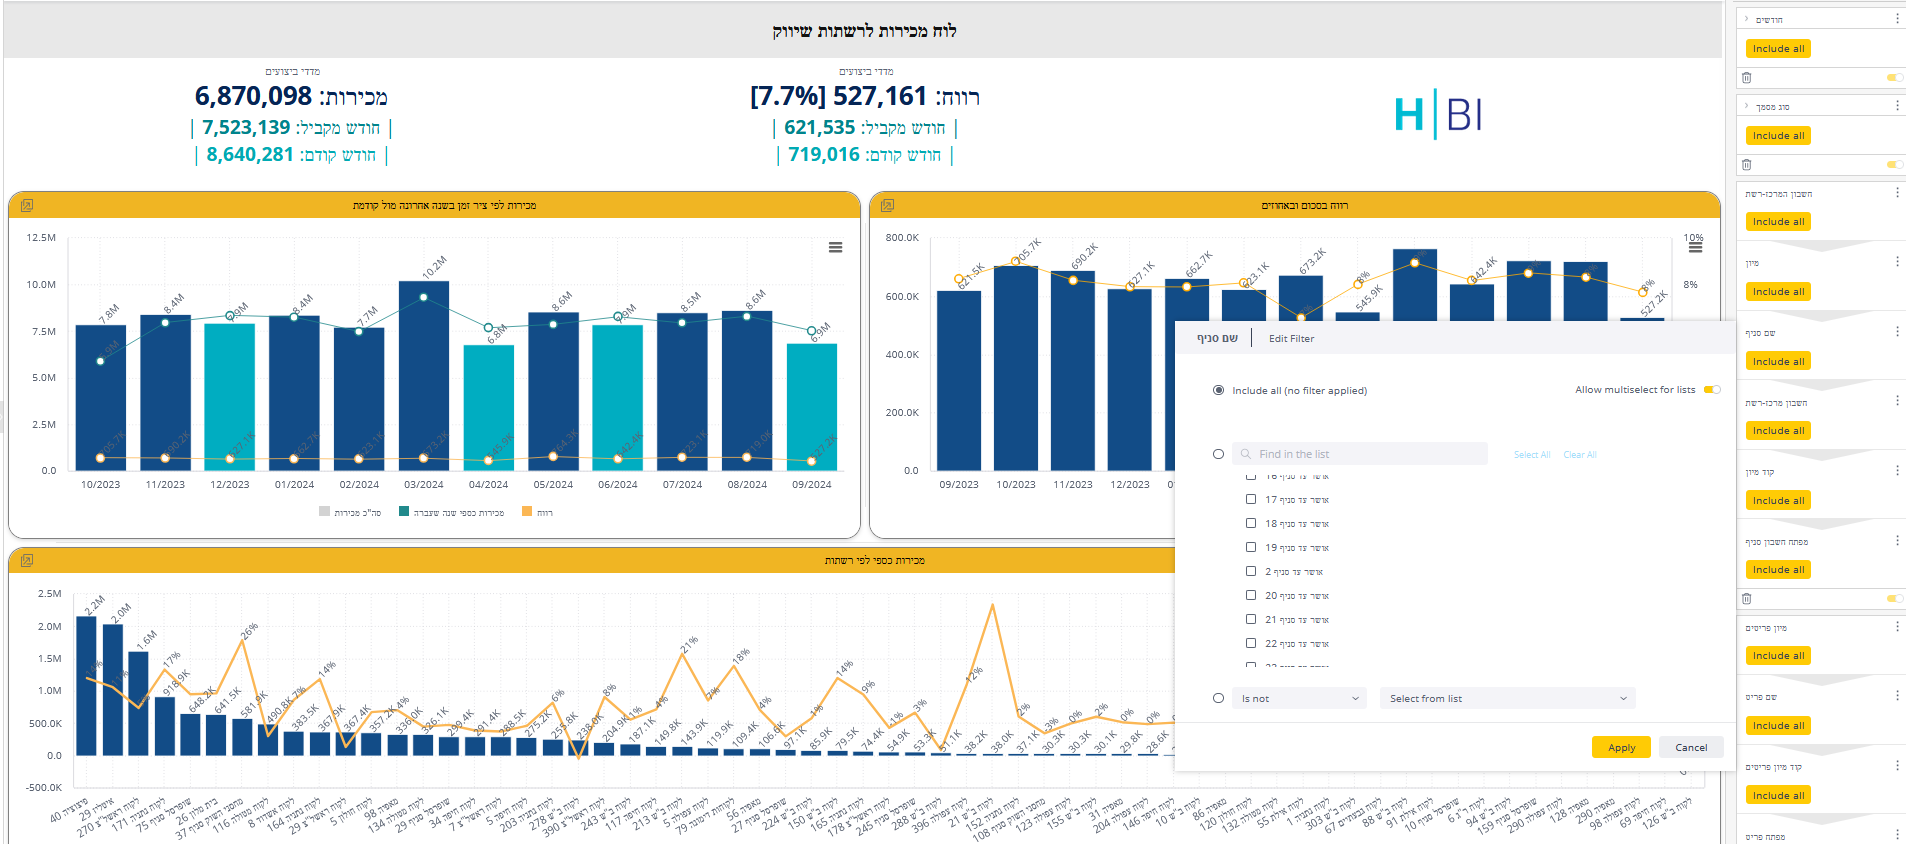Open the 'Is not' condition dropdown
Image resolution: width=1906 pixels, height=844 pixels.
tap(1299, 698)
